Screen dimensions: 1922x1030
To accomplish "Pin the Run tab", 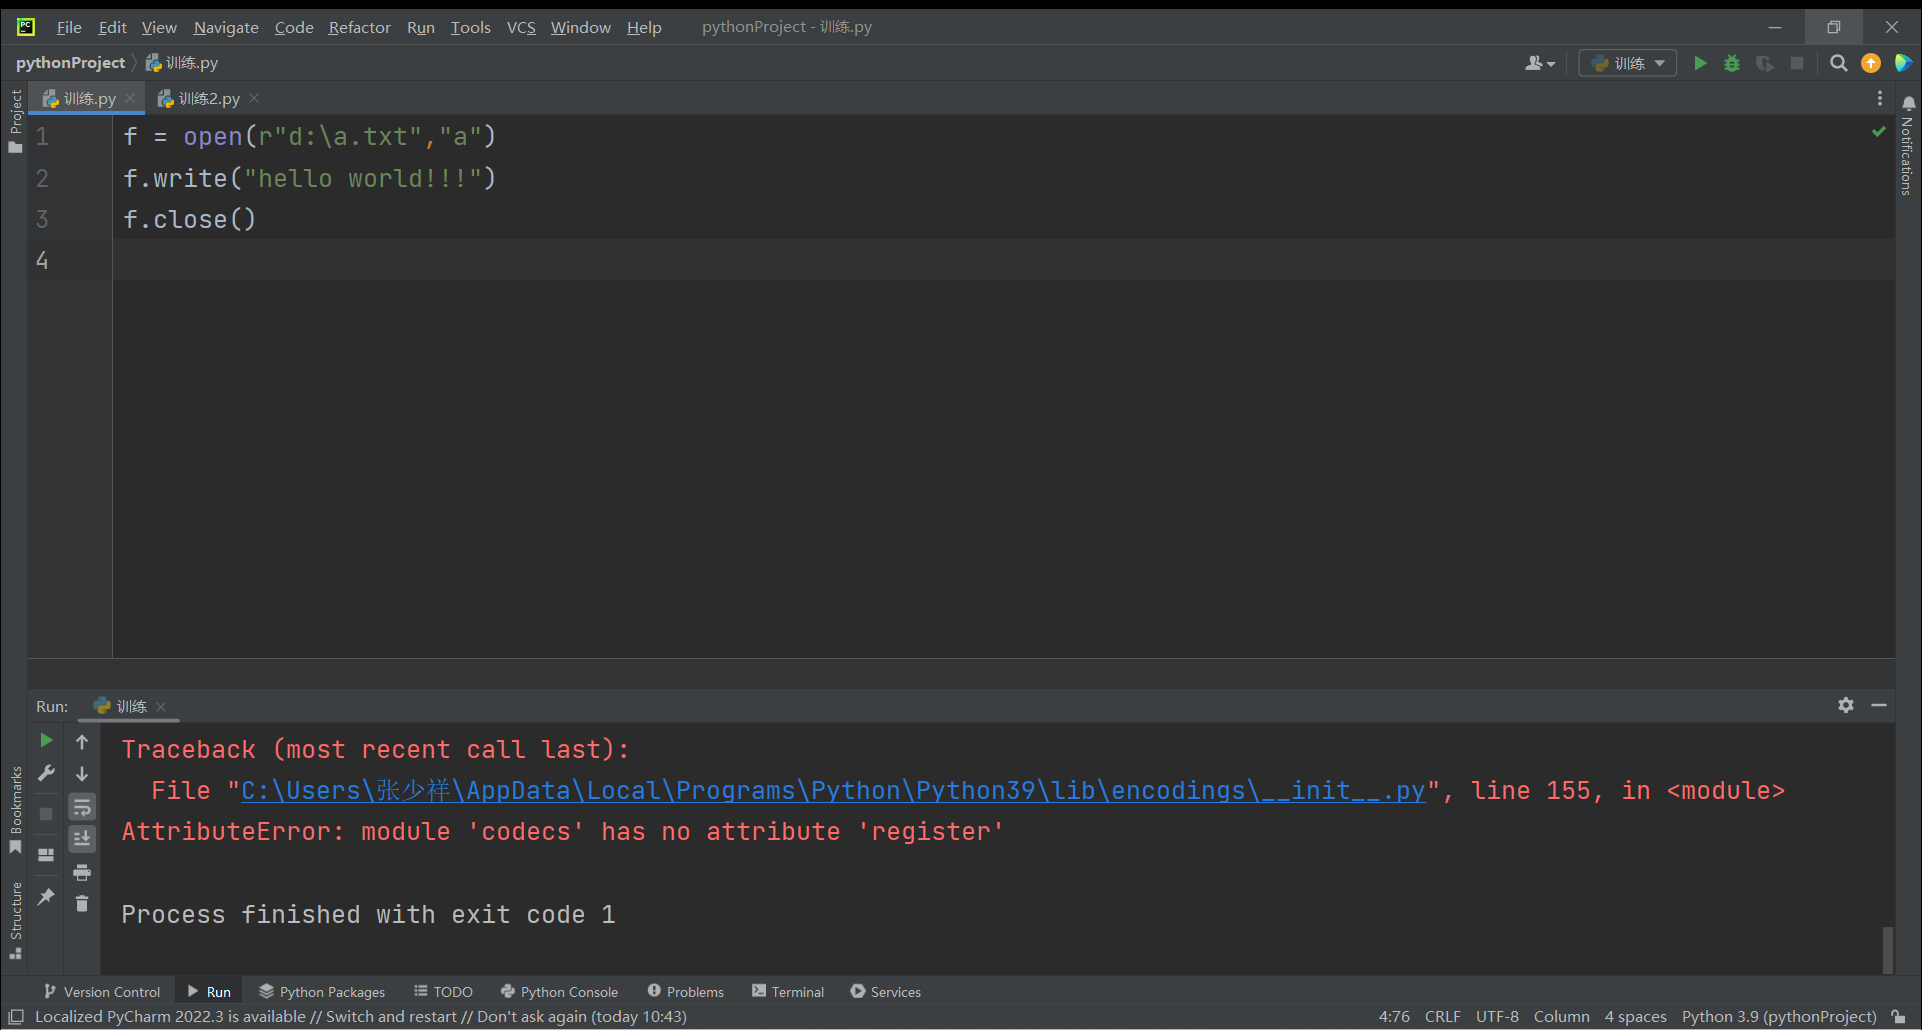I will coord(46,897).
